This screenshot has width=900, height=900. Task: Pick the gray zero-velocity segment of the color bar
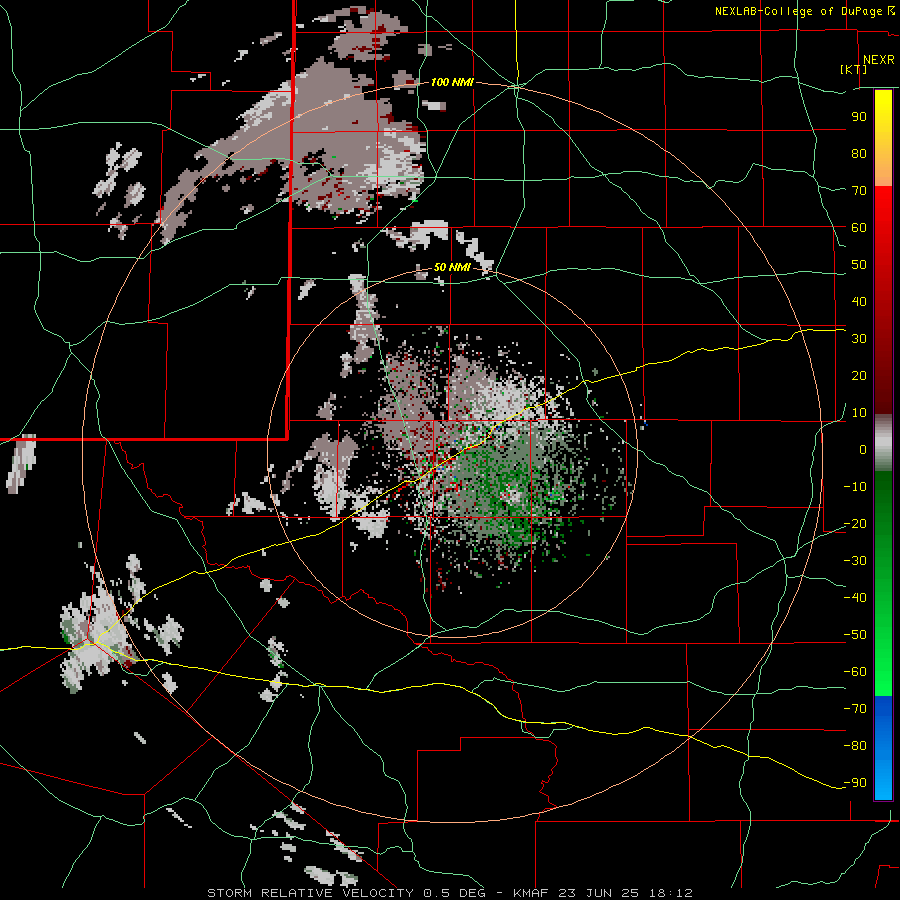[883, 443]
